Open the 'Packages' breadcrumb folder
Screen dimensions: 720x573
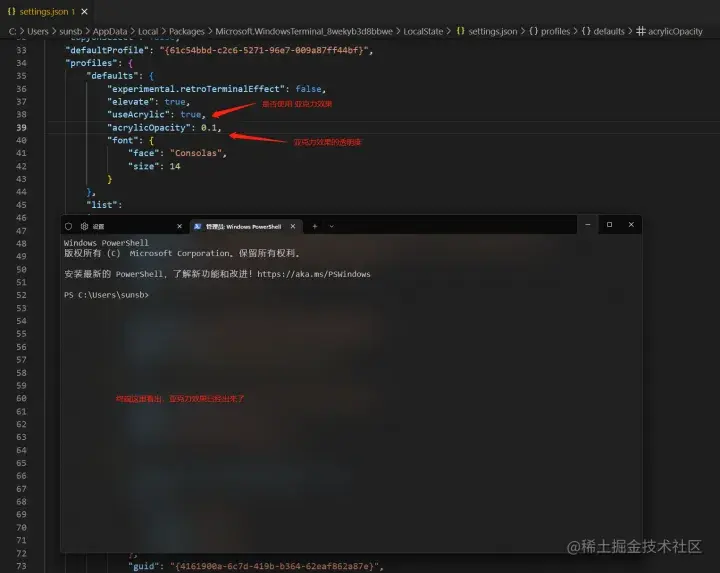(186, 31)
